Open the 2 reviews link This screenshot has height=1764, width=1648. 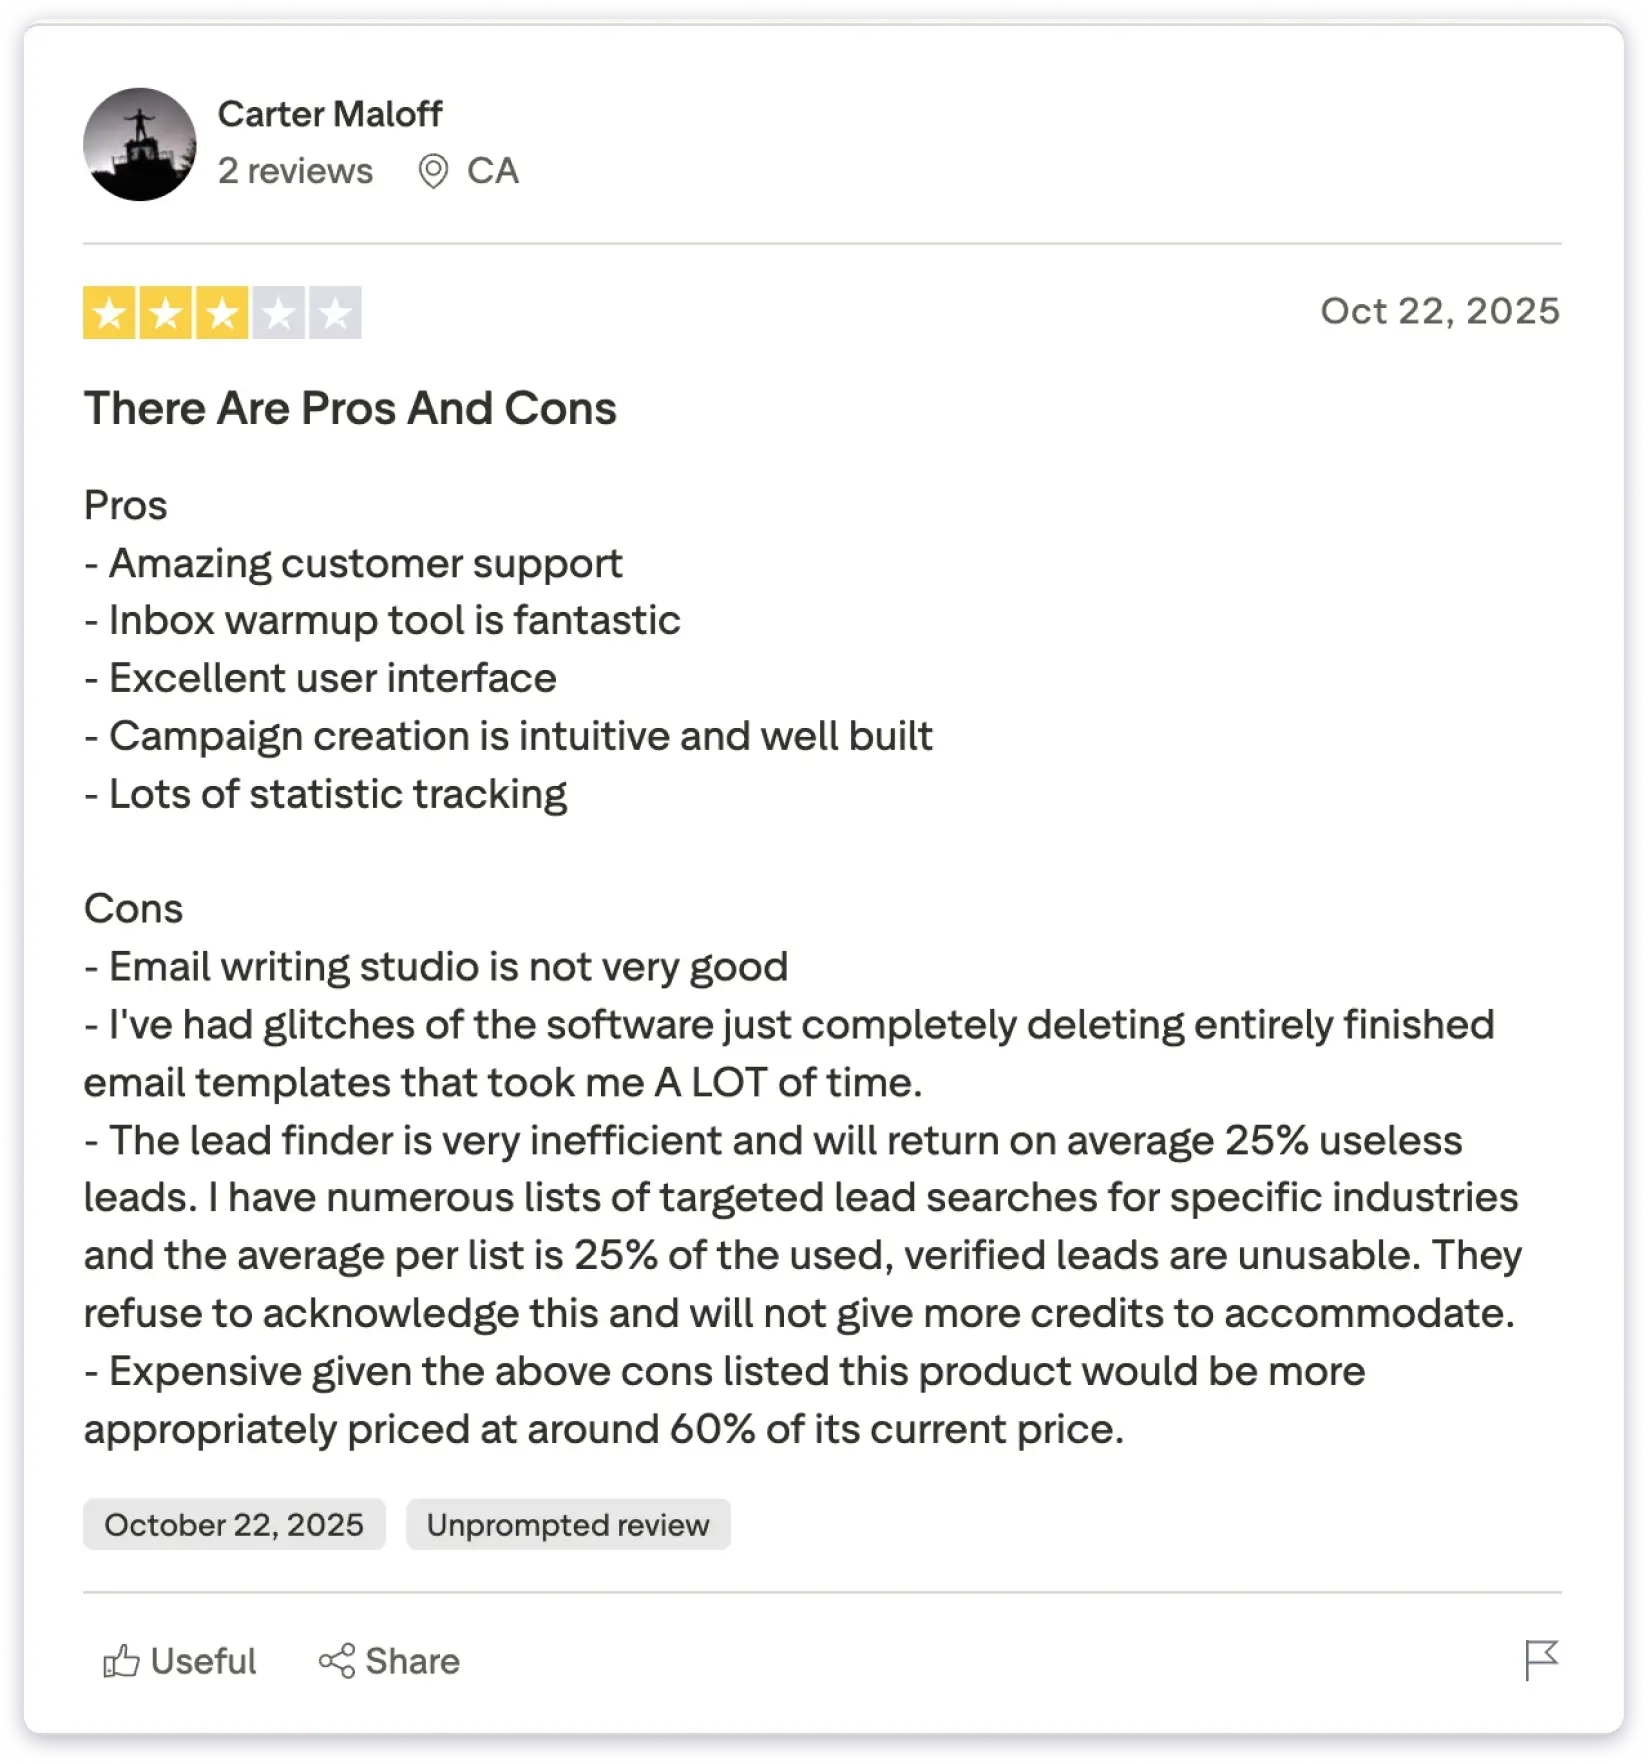click(295, 170)
